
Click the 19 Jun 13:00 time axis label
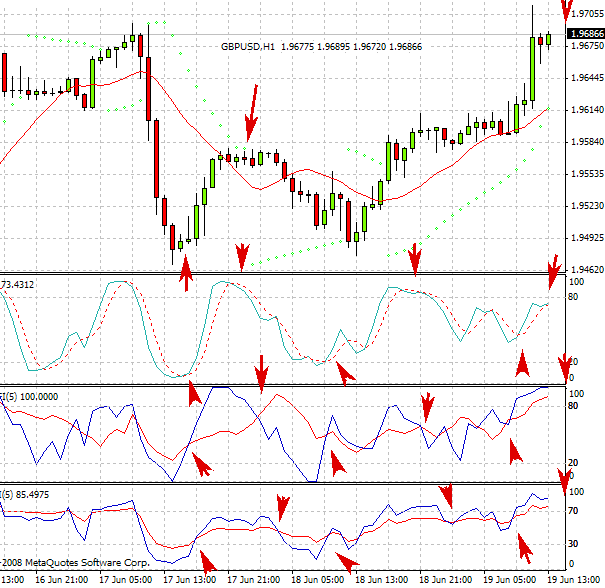(578, 580)
